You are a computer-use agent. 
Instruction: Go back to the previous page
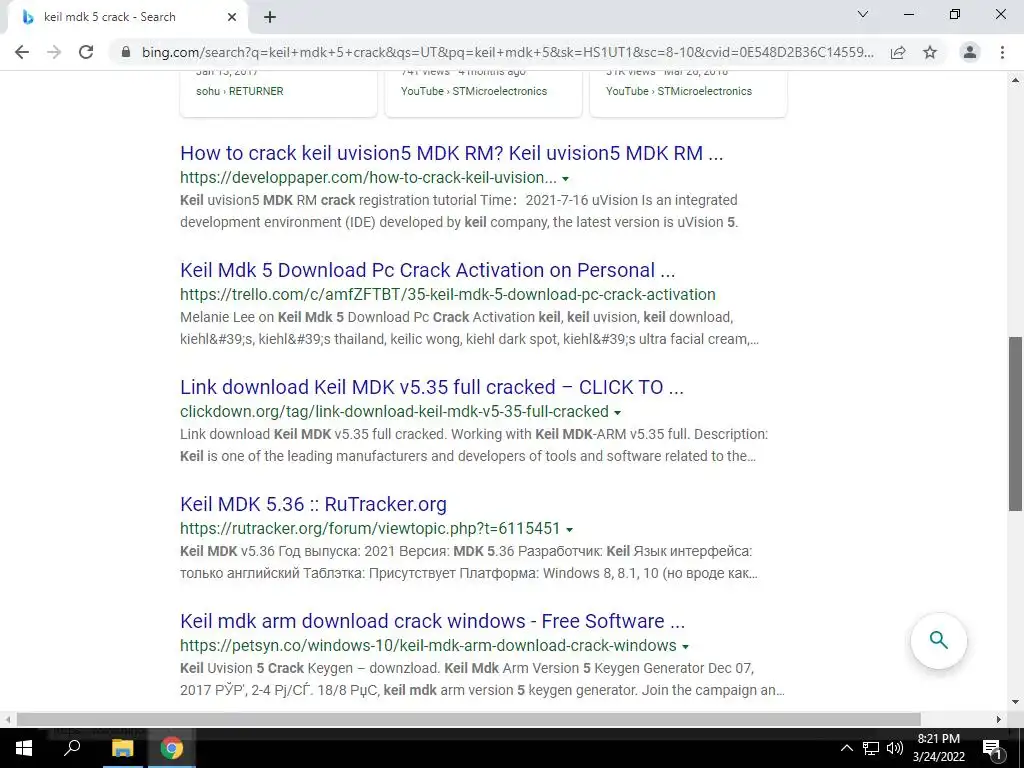(22, 52)
